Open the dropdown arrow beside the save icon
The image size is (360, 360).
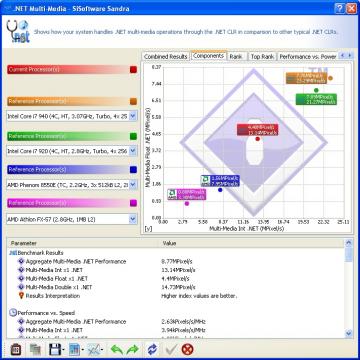tap(63, 350)
